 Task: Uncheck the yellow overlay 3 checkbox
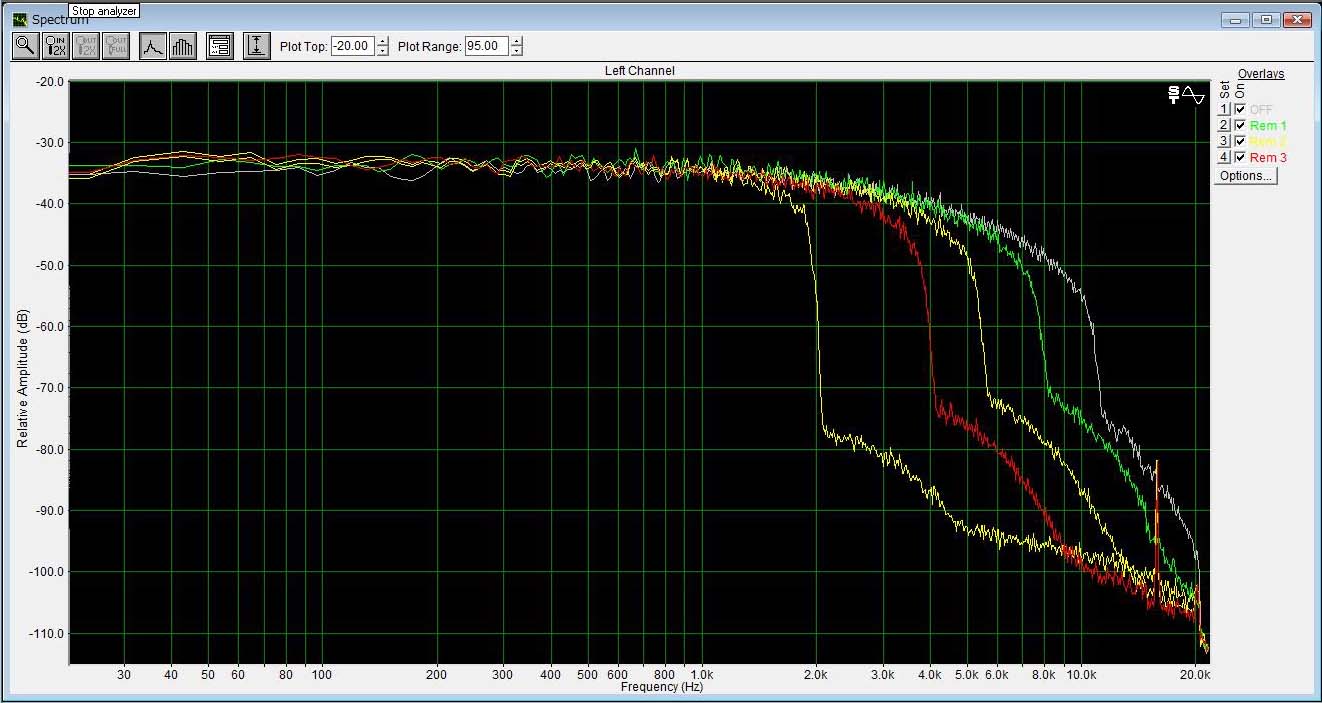(x=1240, y=141)
